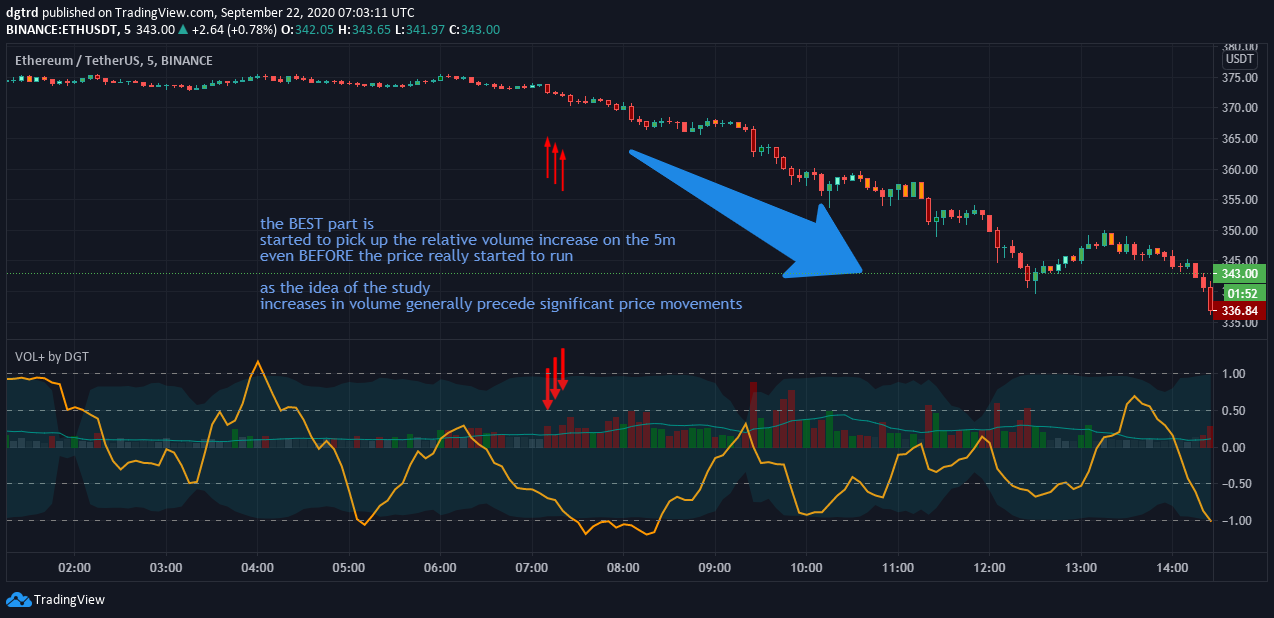Click the -0.50 indicator axis label
Image resolution: width=1274 pixels, height=618 pixels.
[1237, 484]
